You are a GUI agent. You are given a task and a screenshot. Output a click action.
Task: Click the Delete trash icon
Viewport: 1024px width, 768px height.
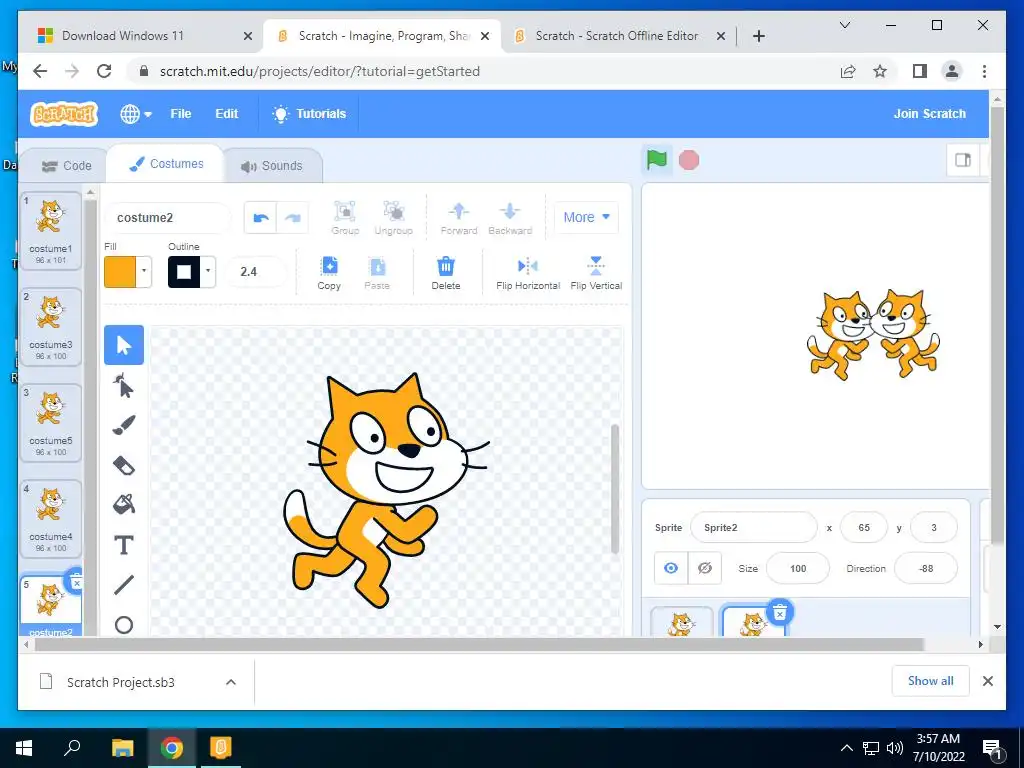[446, 273]
